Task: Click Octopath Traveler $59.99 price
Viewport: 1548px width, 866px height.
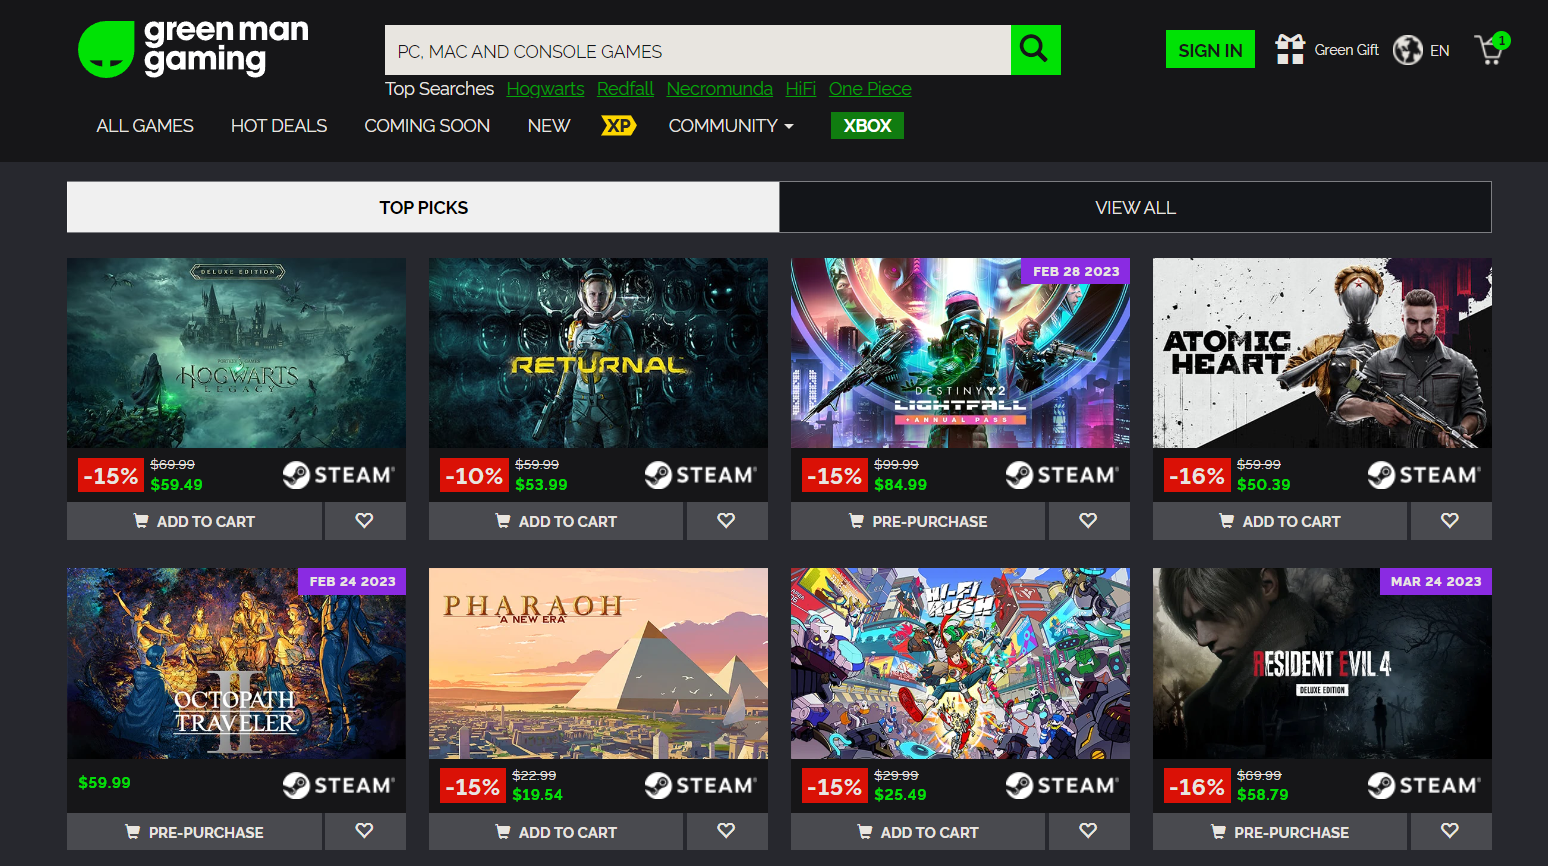Action: pyautogui.click(x=105, y=783)
